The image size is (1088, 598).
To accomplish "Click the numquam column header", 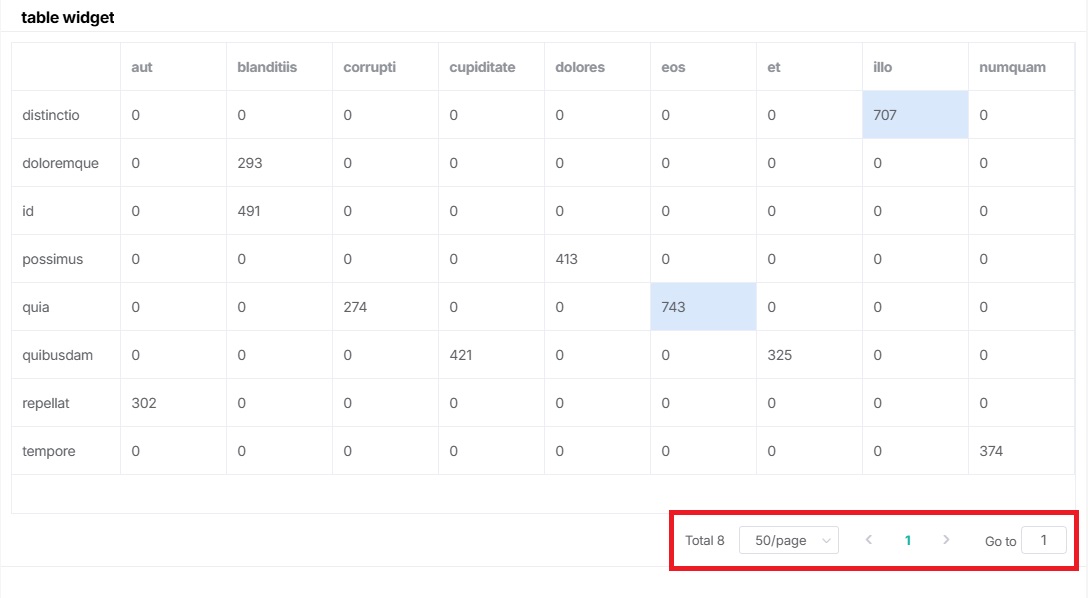I will (1012, 67).
